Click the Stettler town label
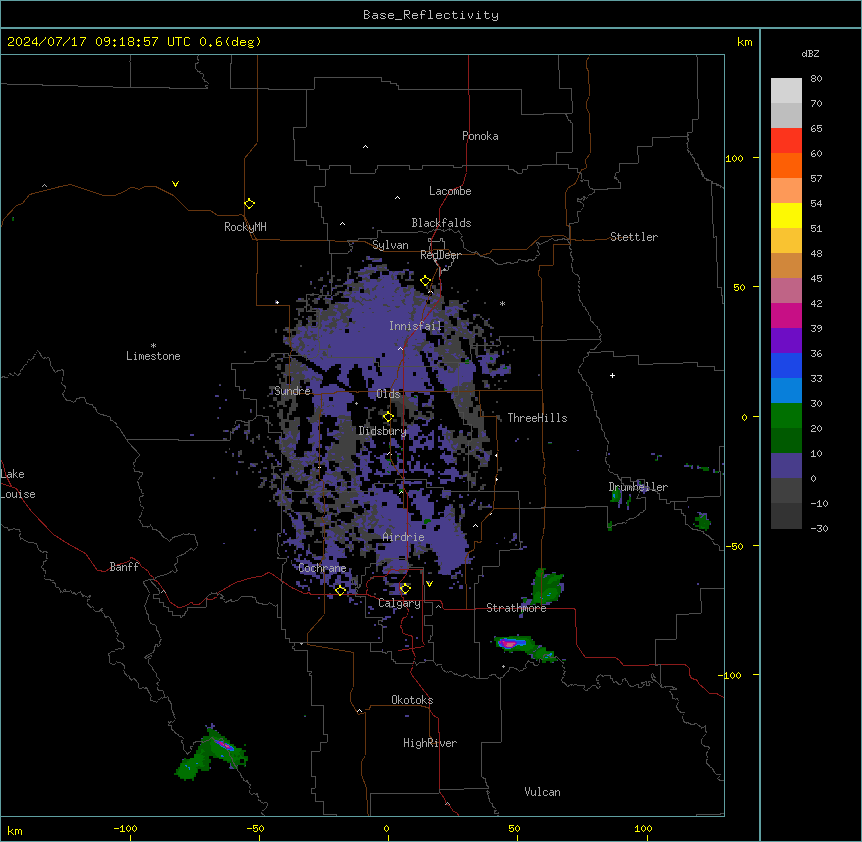862x842 pixels. point(633,237)
